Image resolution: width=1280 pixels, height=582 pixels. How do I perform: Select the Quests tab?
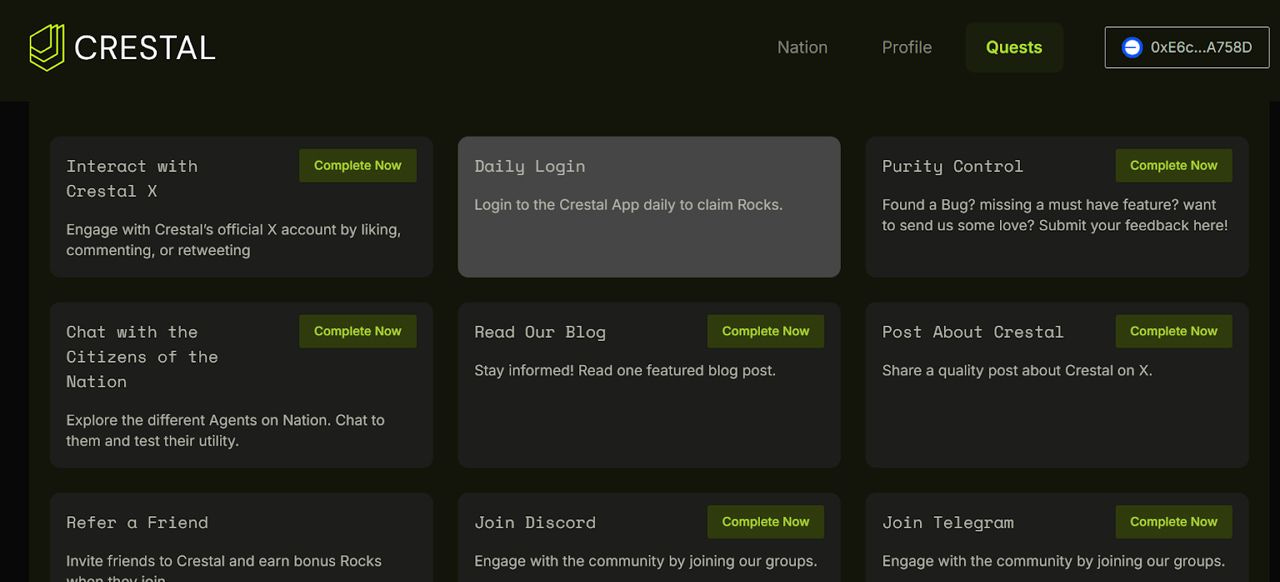point(1014,47)
